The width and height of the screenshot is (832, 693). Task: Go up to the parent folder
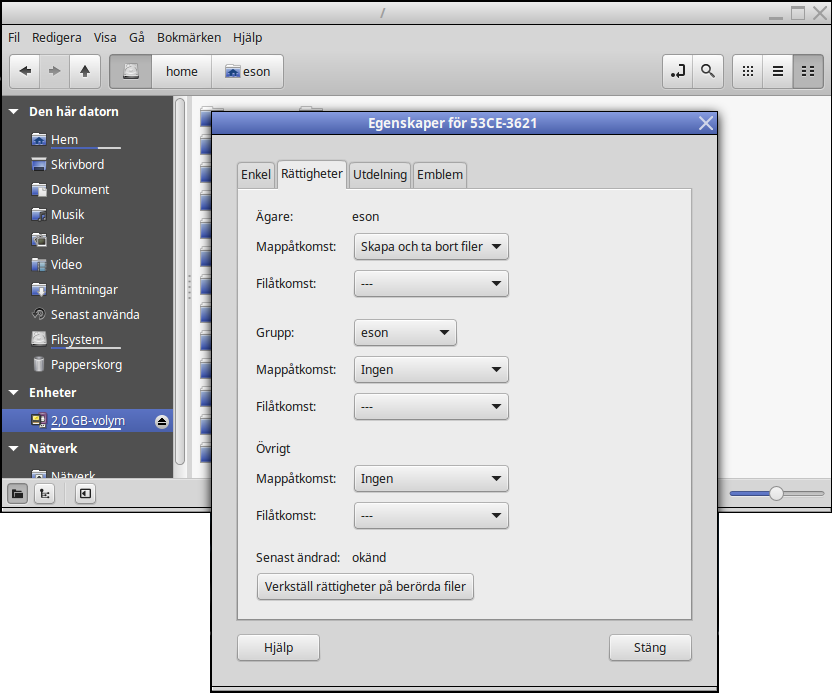tap(85, 71)
